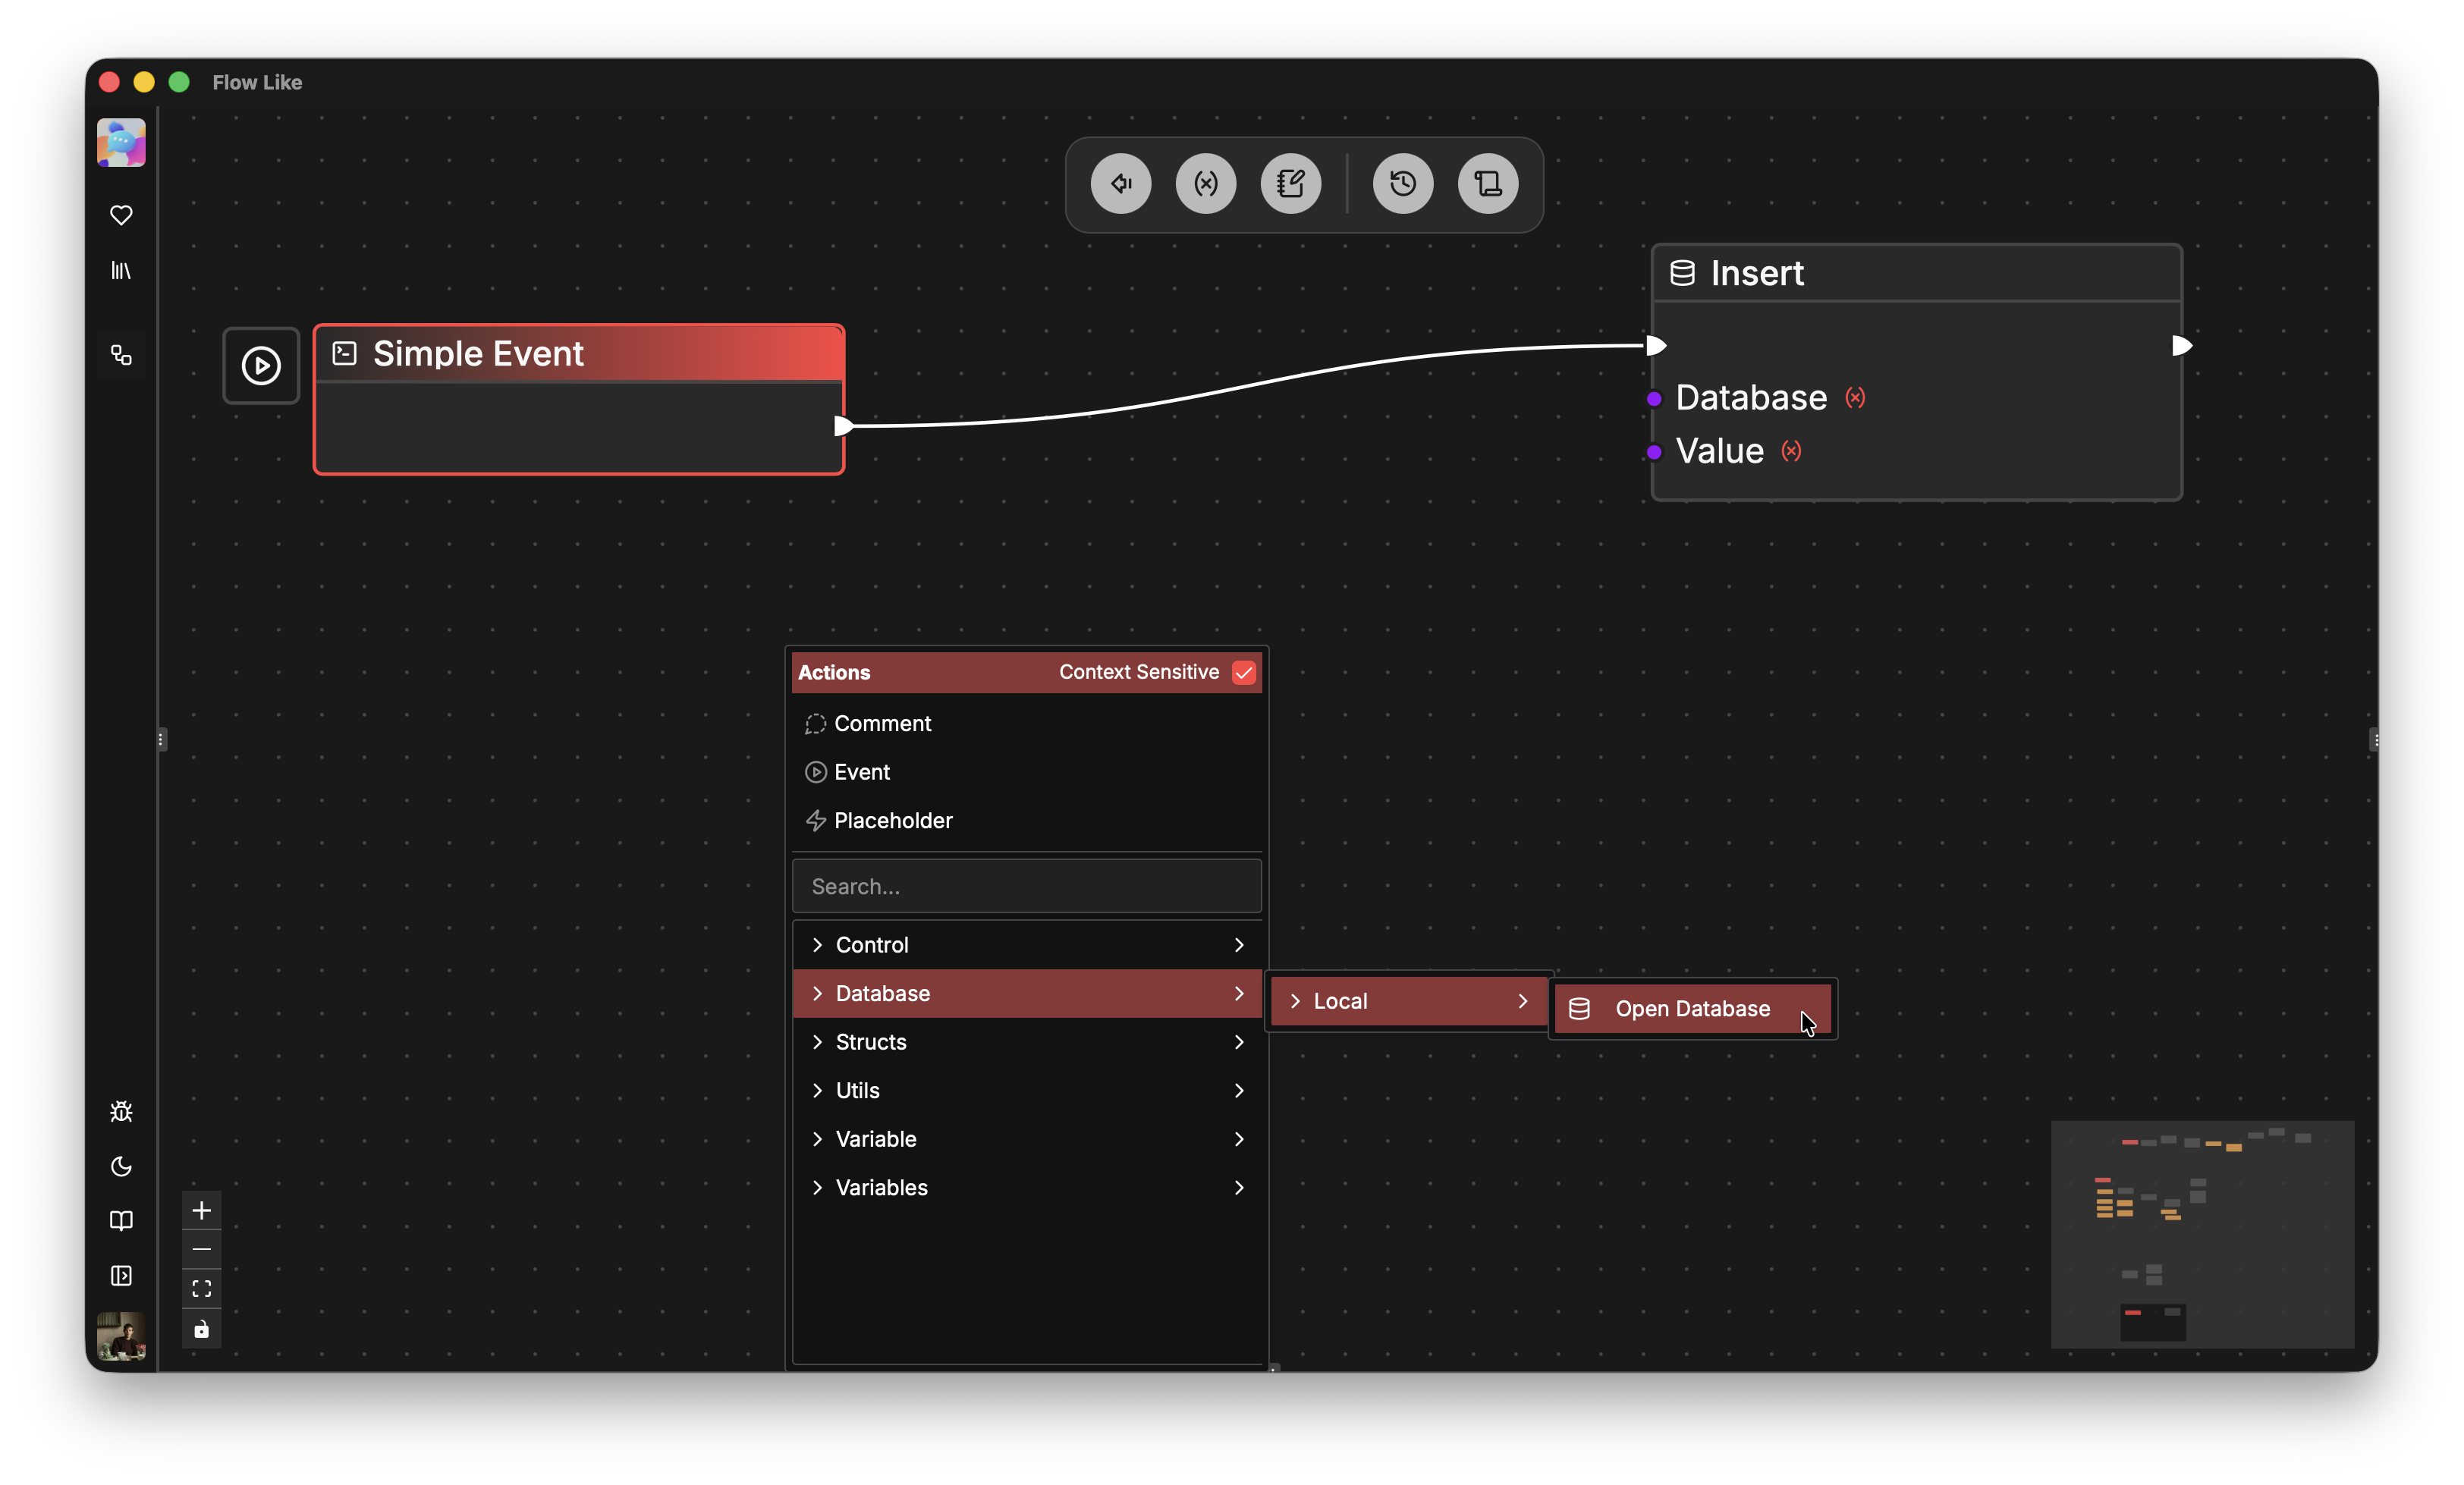Select Open Database from the Local submenu

point(1692,1008)
